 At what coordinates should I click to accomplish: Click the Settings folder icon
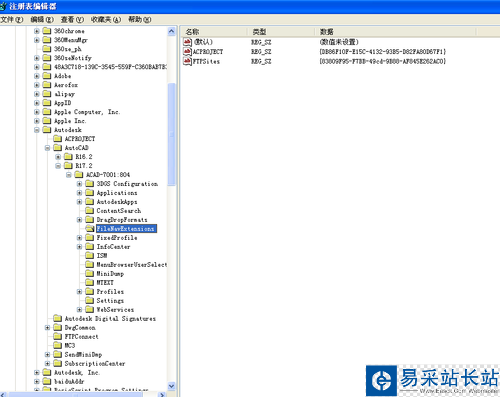click(x=89, y=301)
